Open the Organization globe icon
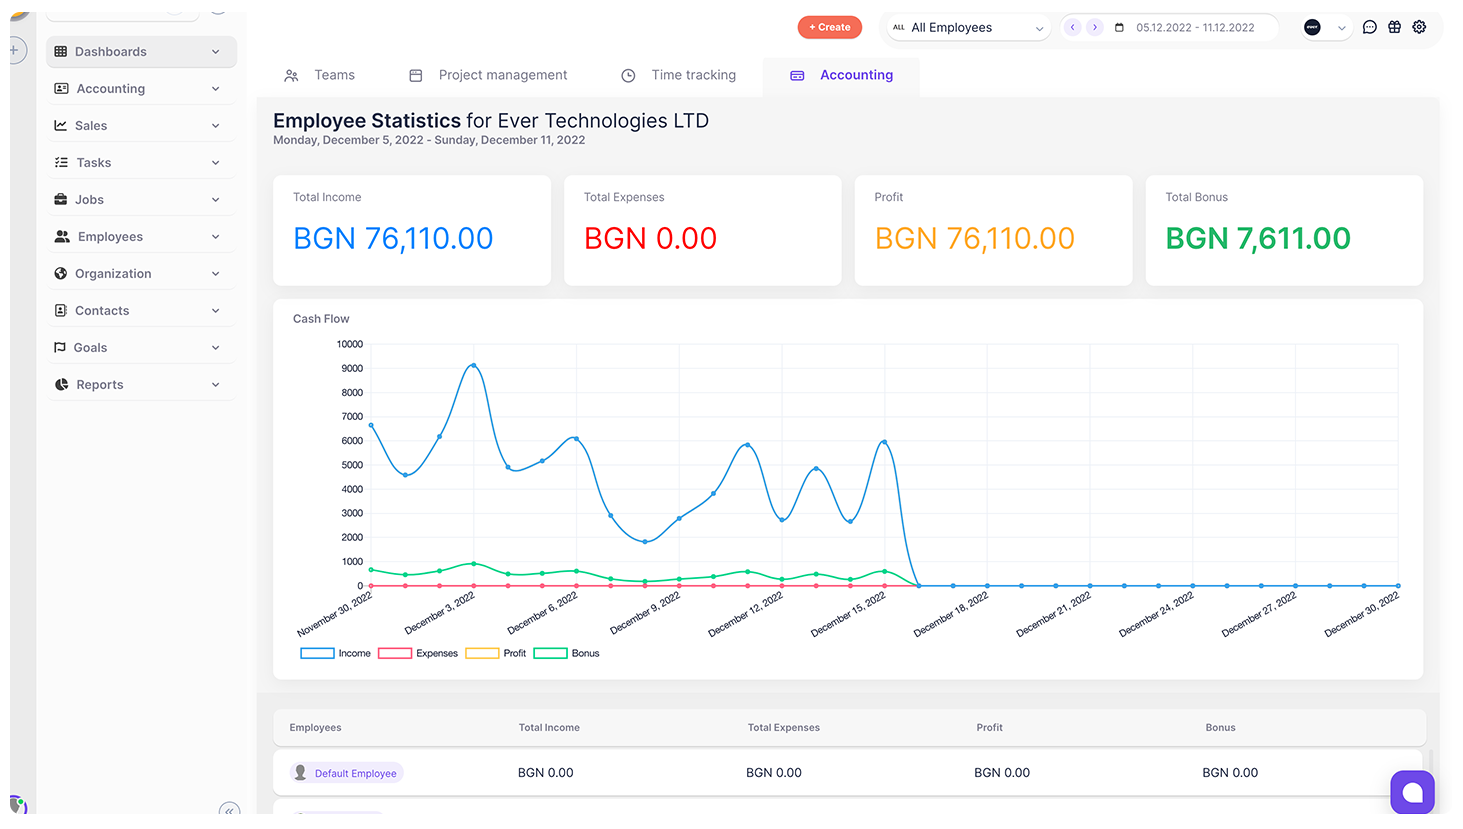The image size is (1463, 829). 62,272
